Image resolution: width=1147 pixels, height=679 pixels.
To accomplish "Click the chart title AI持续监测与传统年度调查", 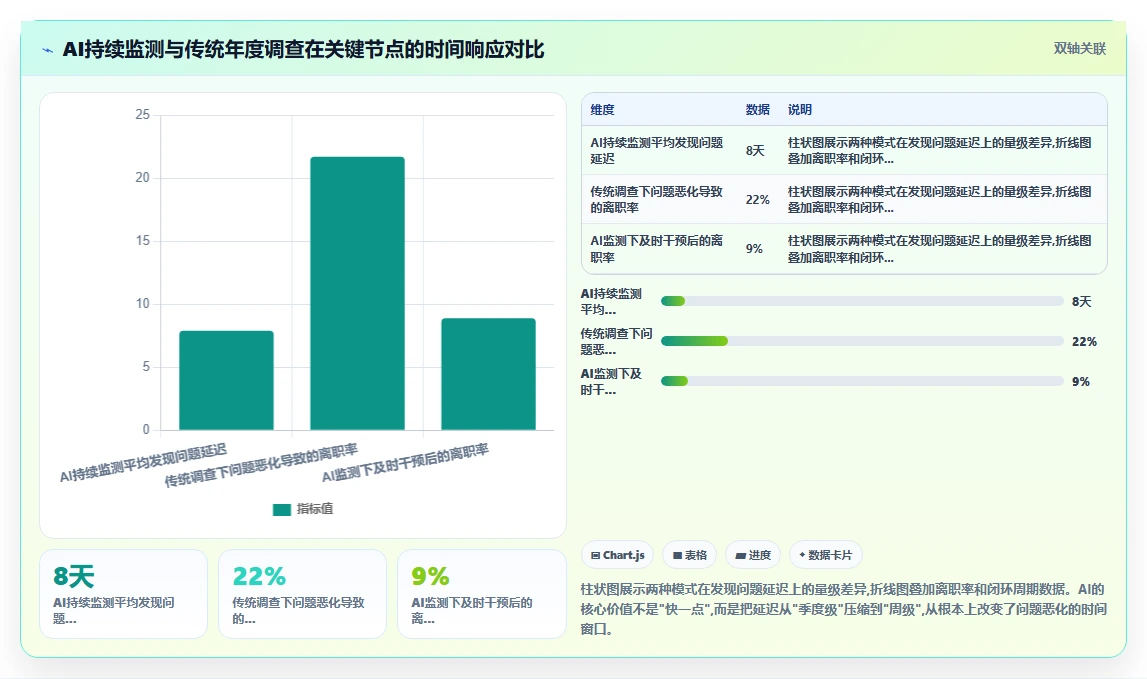I will [x=303, y=50].
